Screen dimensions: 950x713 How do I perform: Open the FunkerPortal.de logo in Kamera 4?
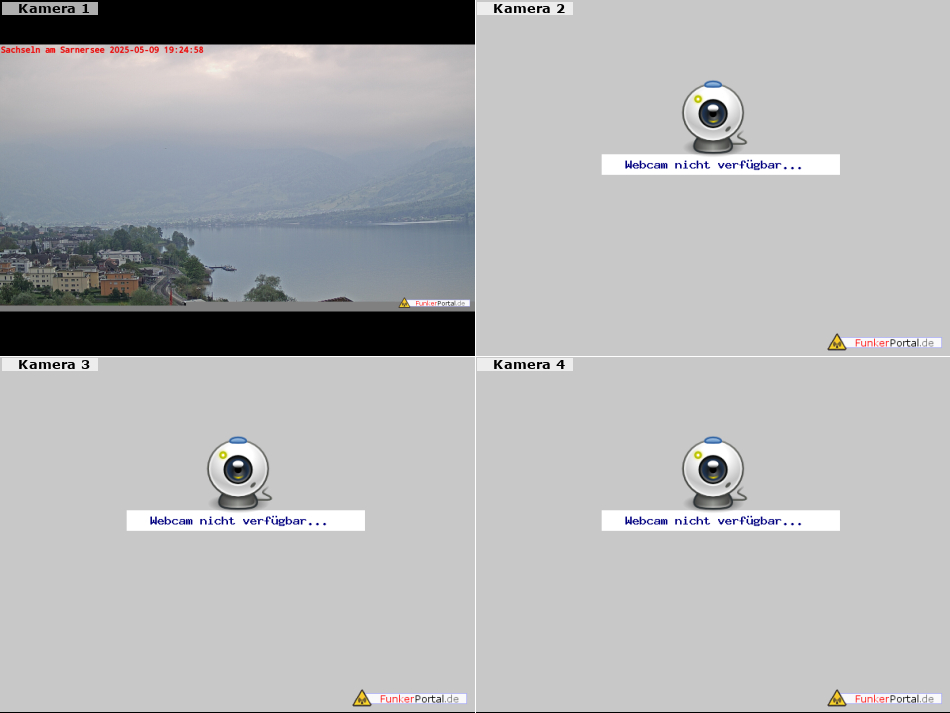885,698
